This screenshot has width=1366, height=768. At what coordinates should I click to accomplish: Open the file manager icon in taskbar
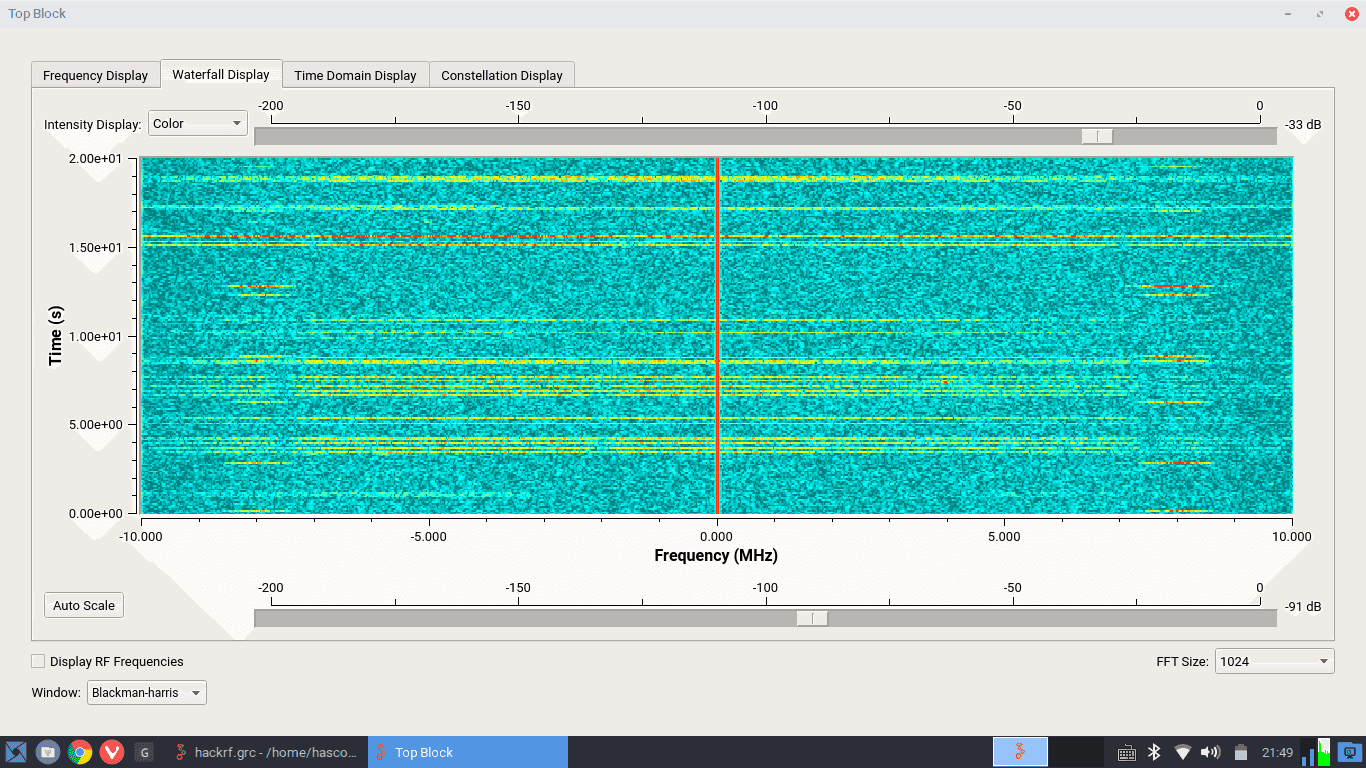(47, 752)
